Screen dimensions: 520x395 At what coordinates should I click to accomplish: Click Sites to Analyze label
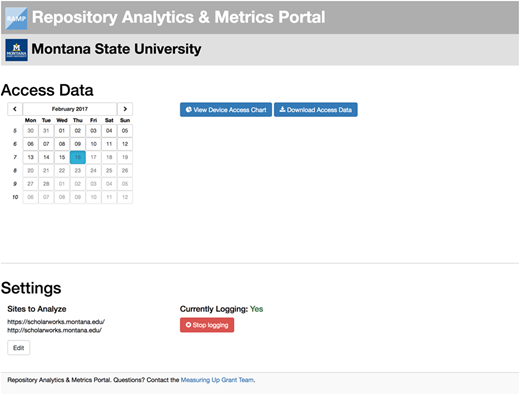(x=37, y=309)
